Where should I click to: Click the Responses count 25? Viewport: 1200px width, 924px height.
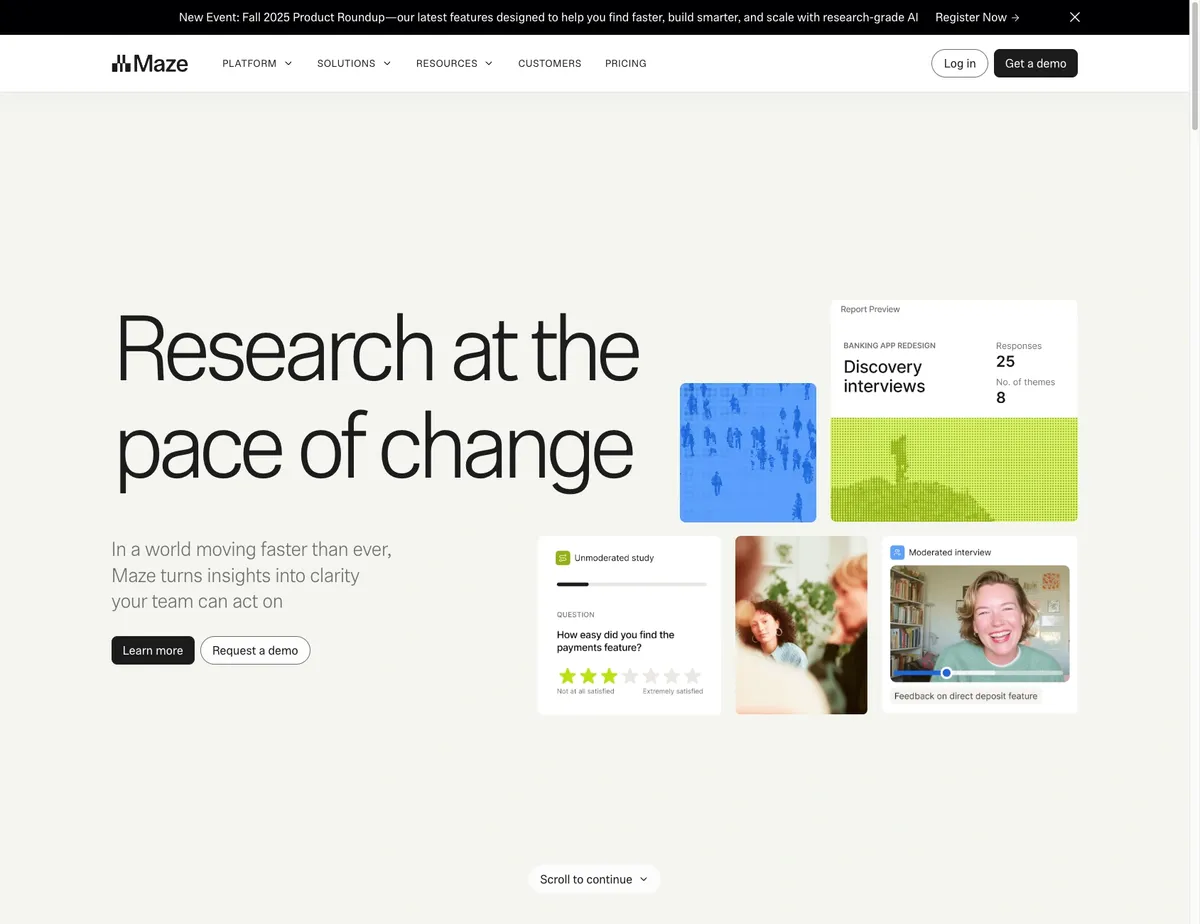tap(1005, 362)
